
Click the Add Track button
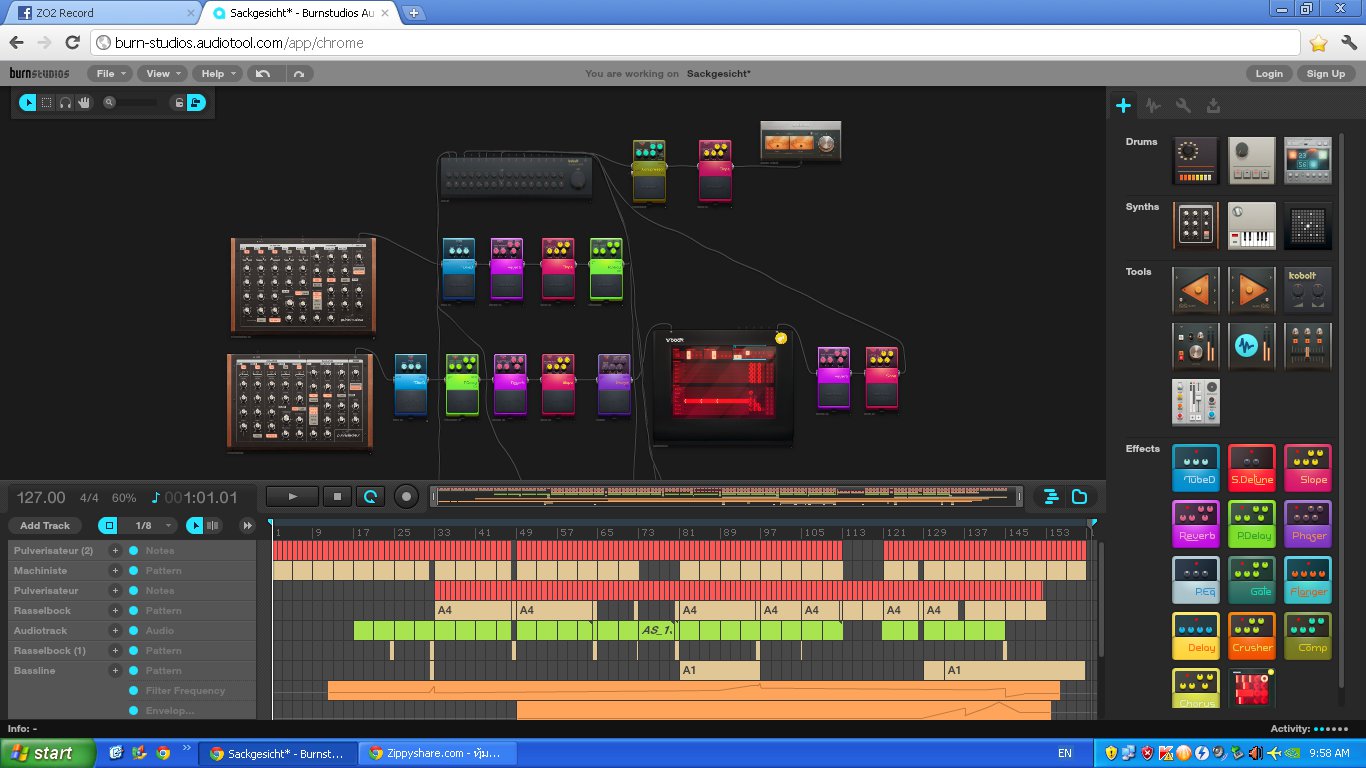pos(45,525)
